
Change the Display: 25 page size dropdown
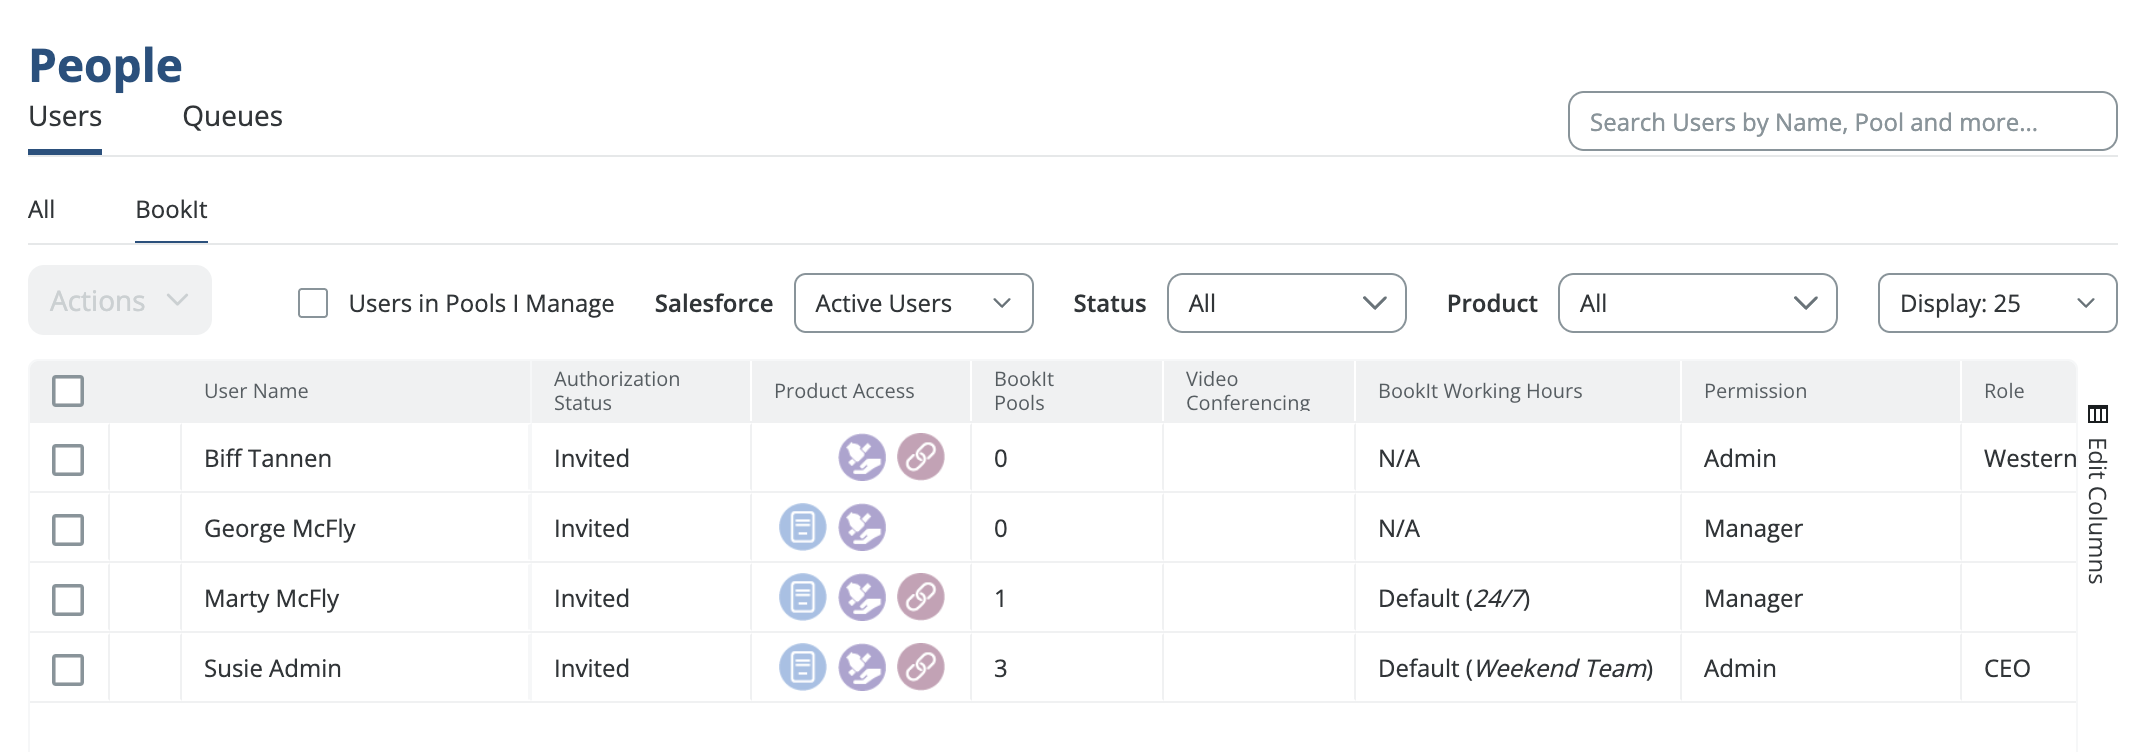(1996, 303)
